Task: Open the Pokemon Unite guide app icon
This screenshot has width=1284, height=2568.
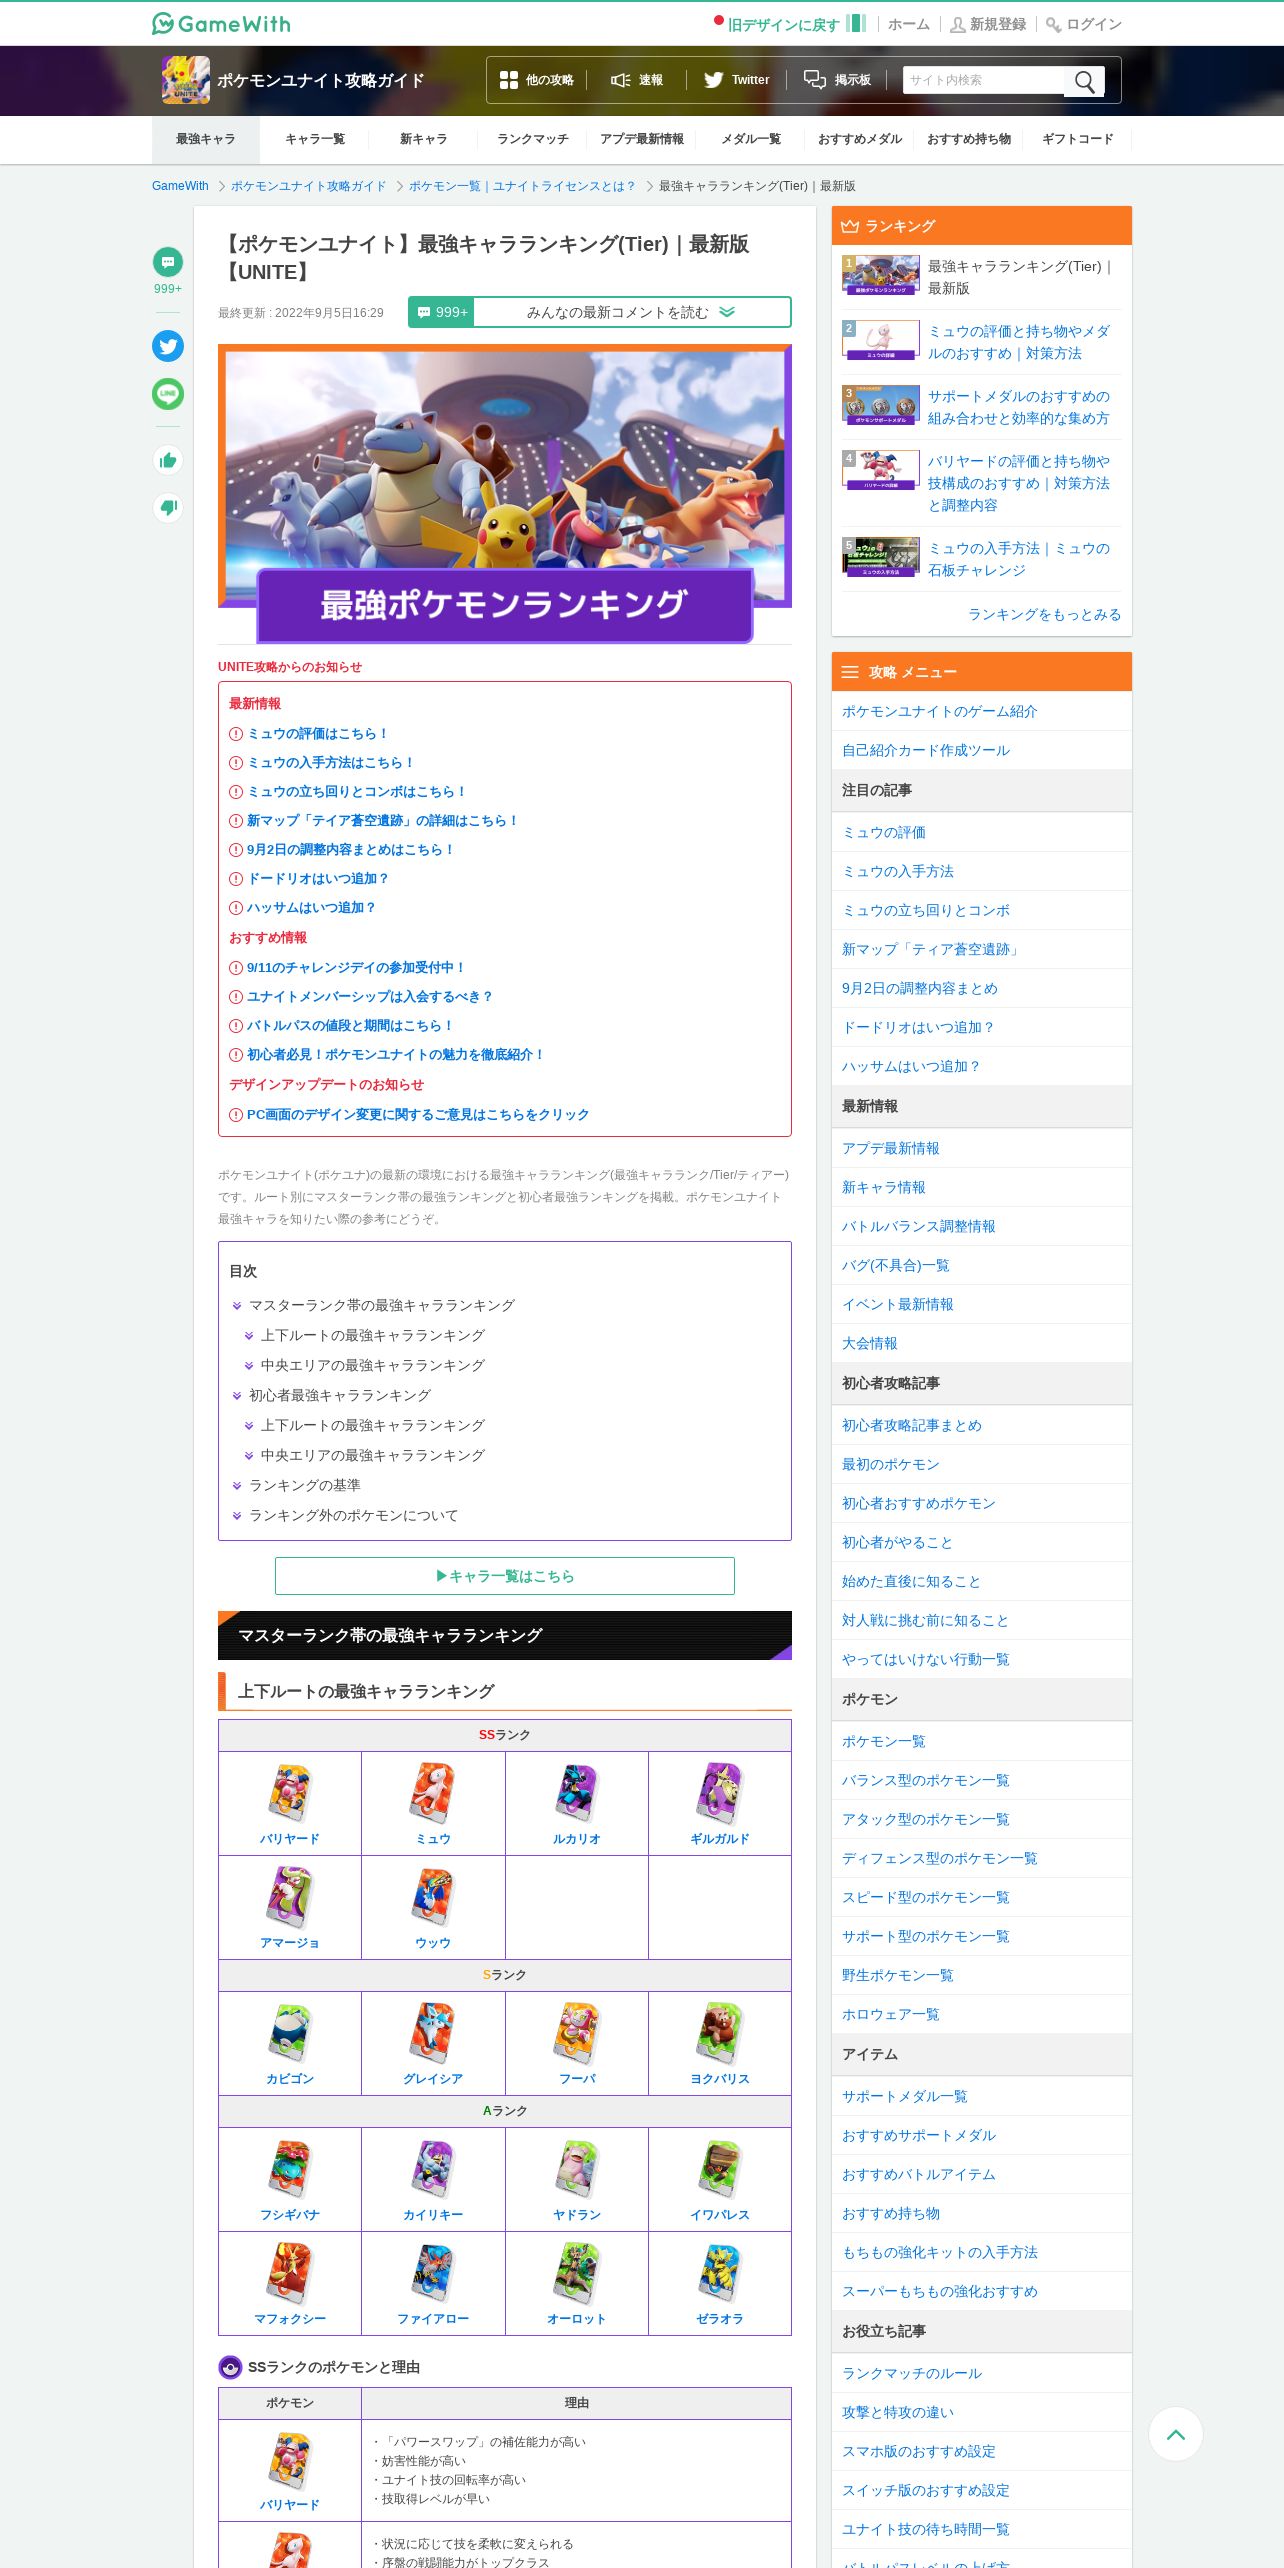Action: click(x=186, y=80)
